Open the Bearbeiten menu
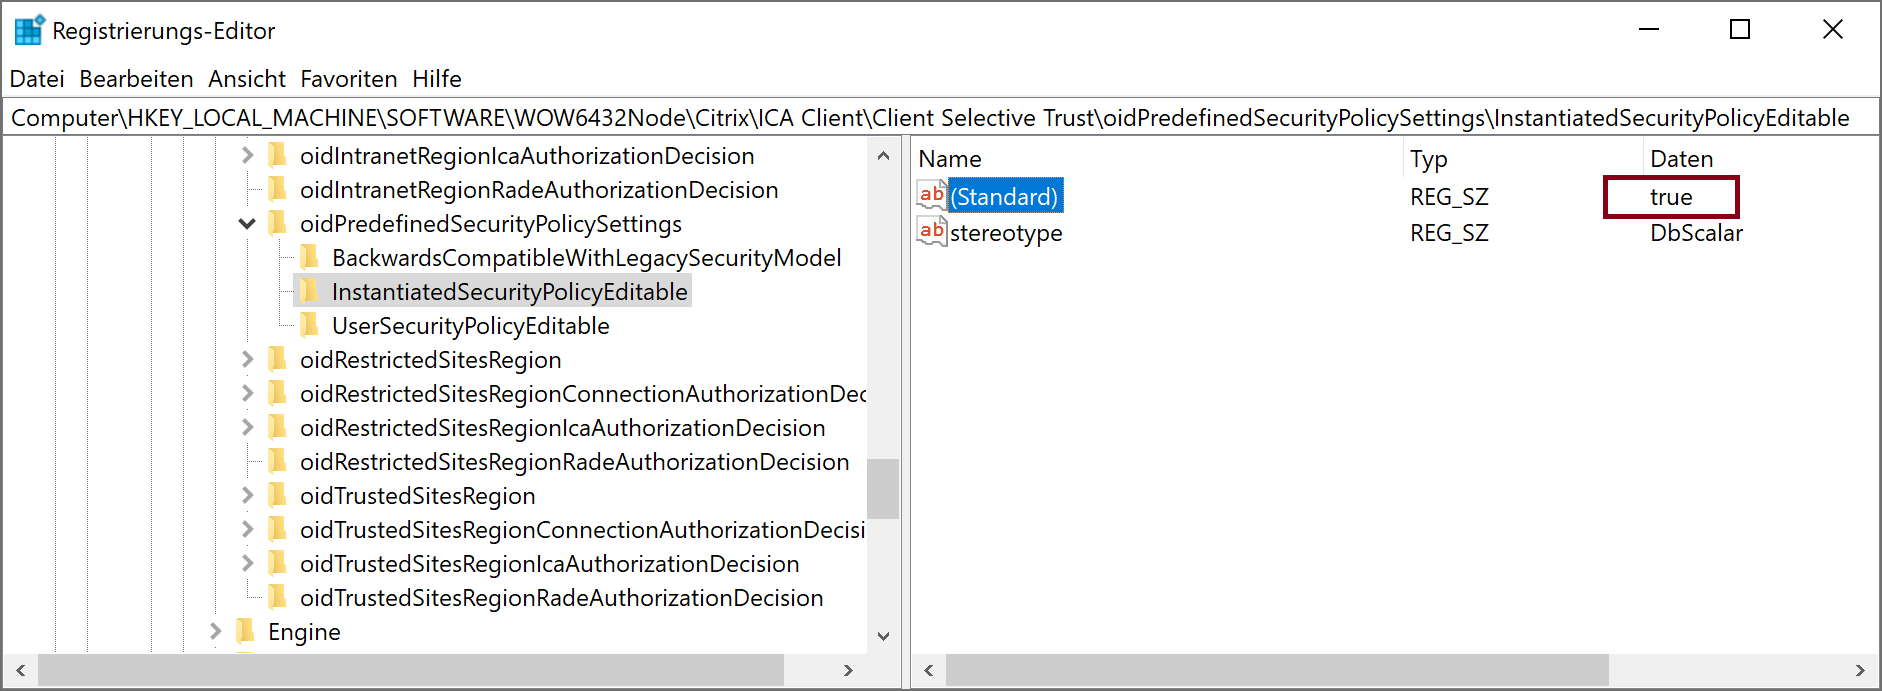Viewport: 1882px width, 691px height. (x=136, y=79)
